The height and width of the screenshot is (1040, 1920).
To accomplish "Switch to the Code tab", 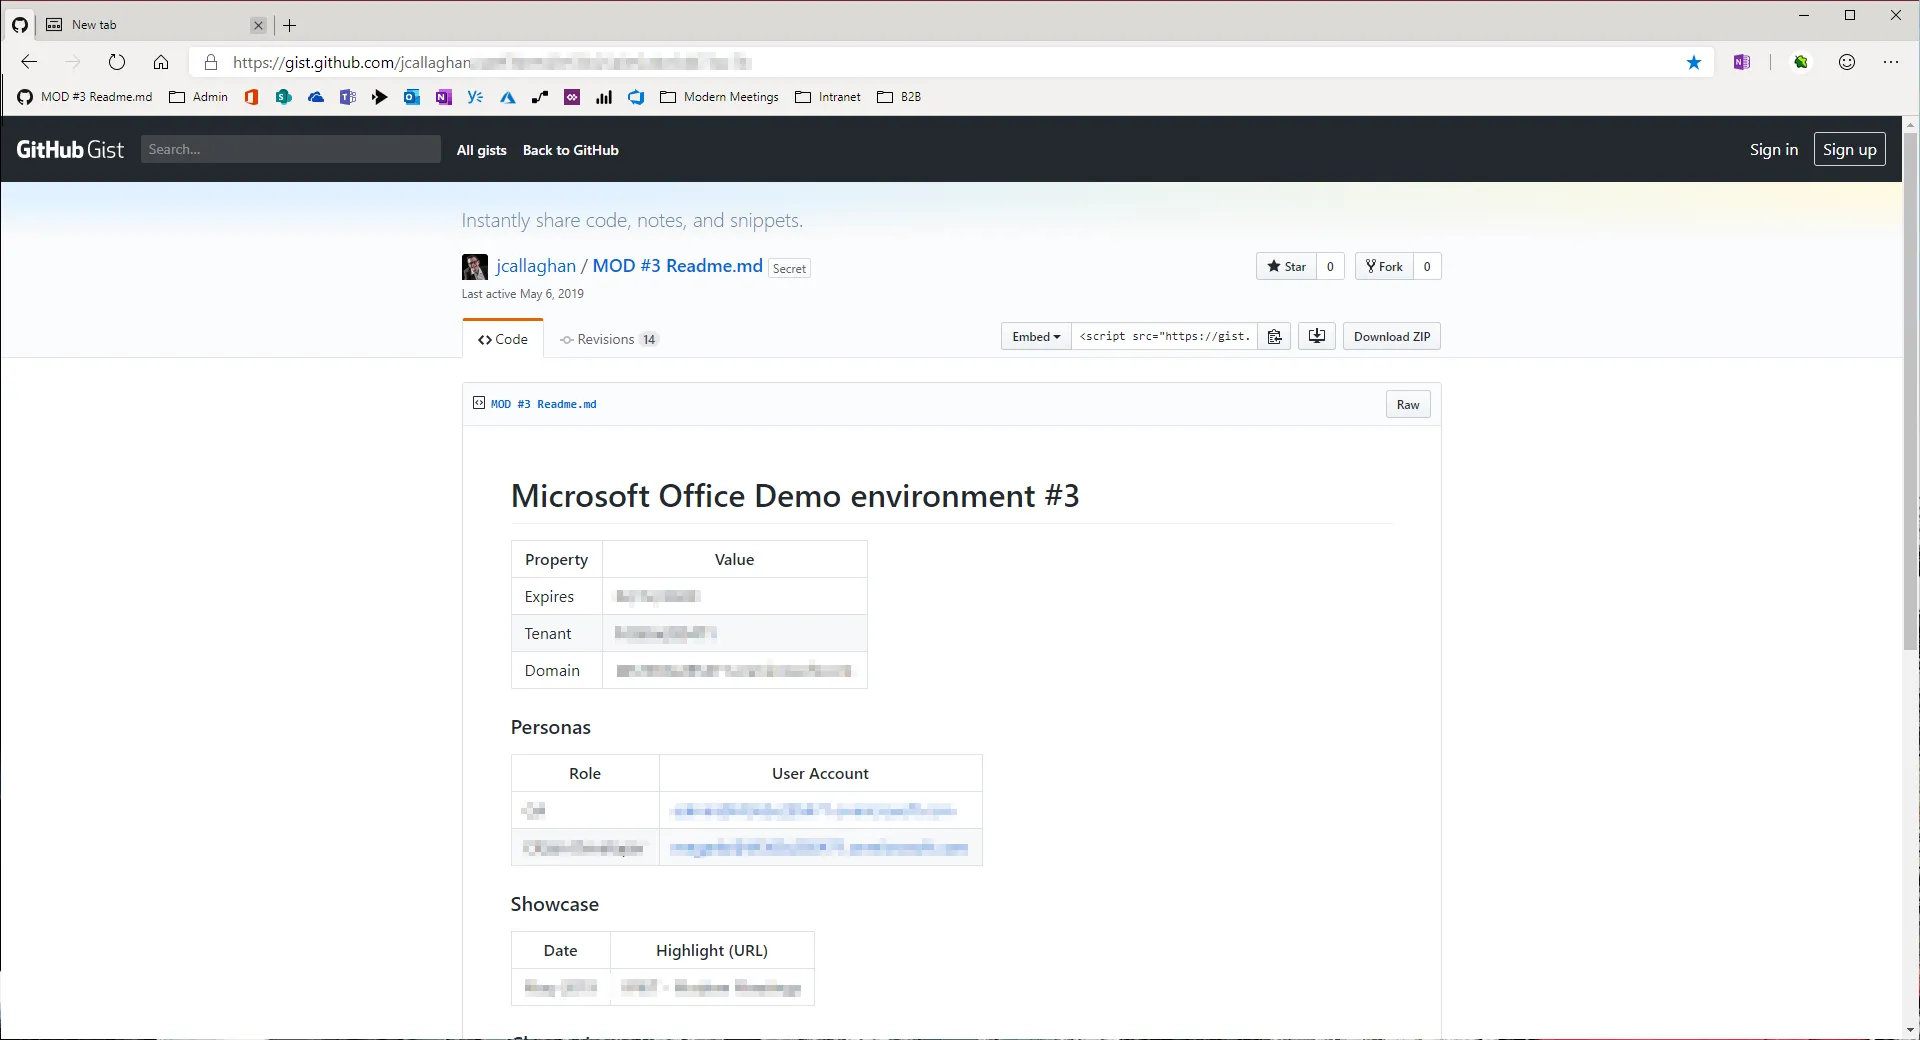I will (503, 339).
